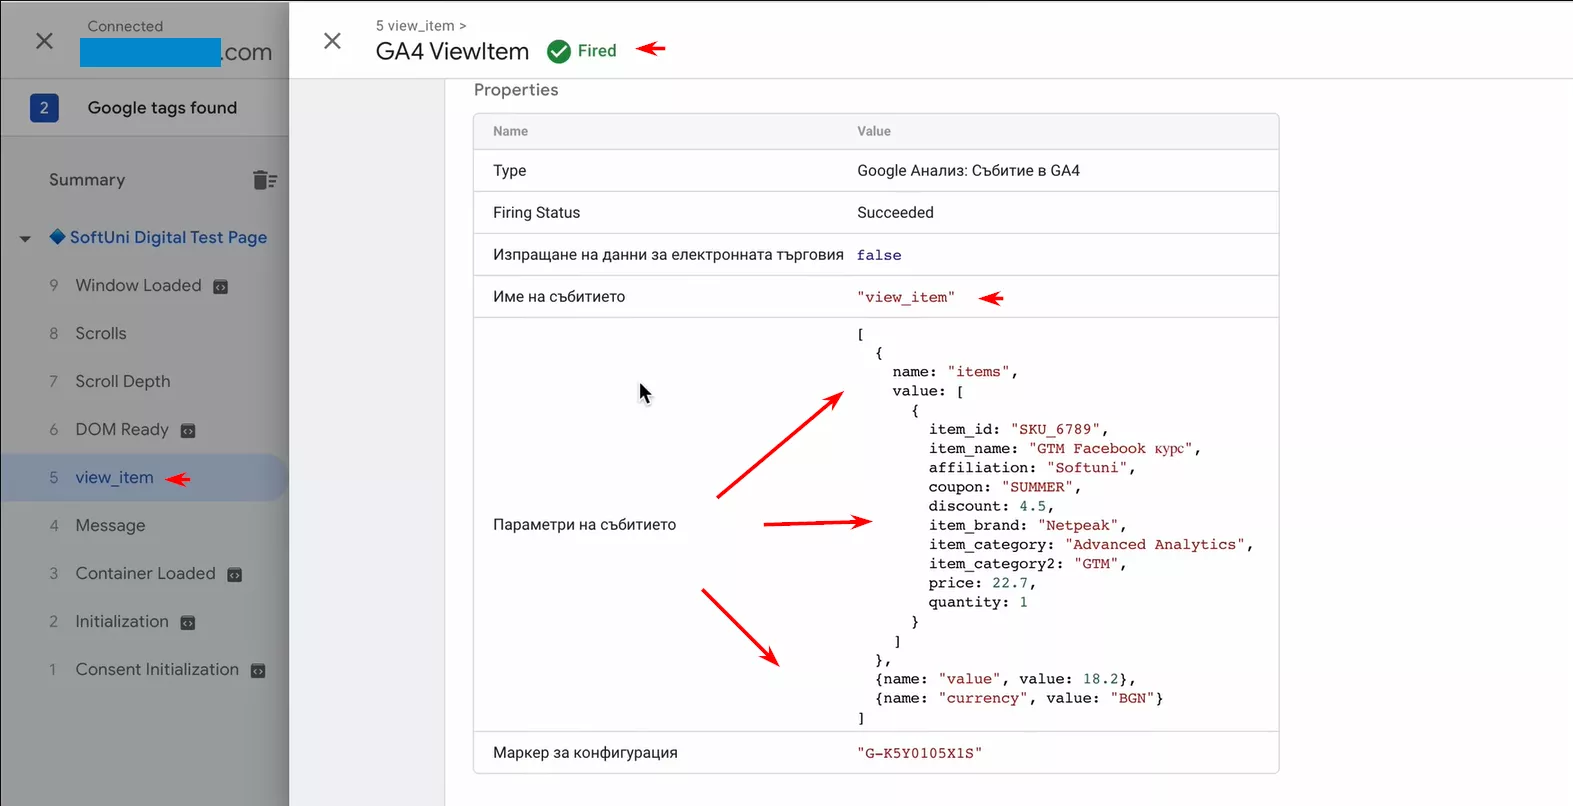Select the Window Loaded event
Image resolution: width=1573 pixels, height=806 pixels.
(x=138, y=285)
